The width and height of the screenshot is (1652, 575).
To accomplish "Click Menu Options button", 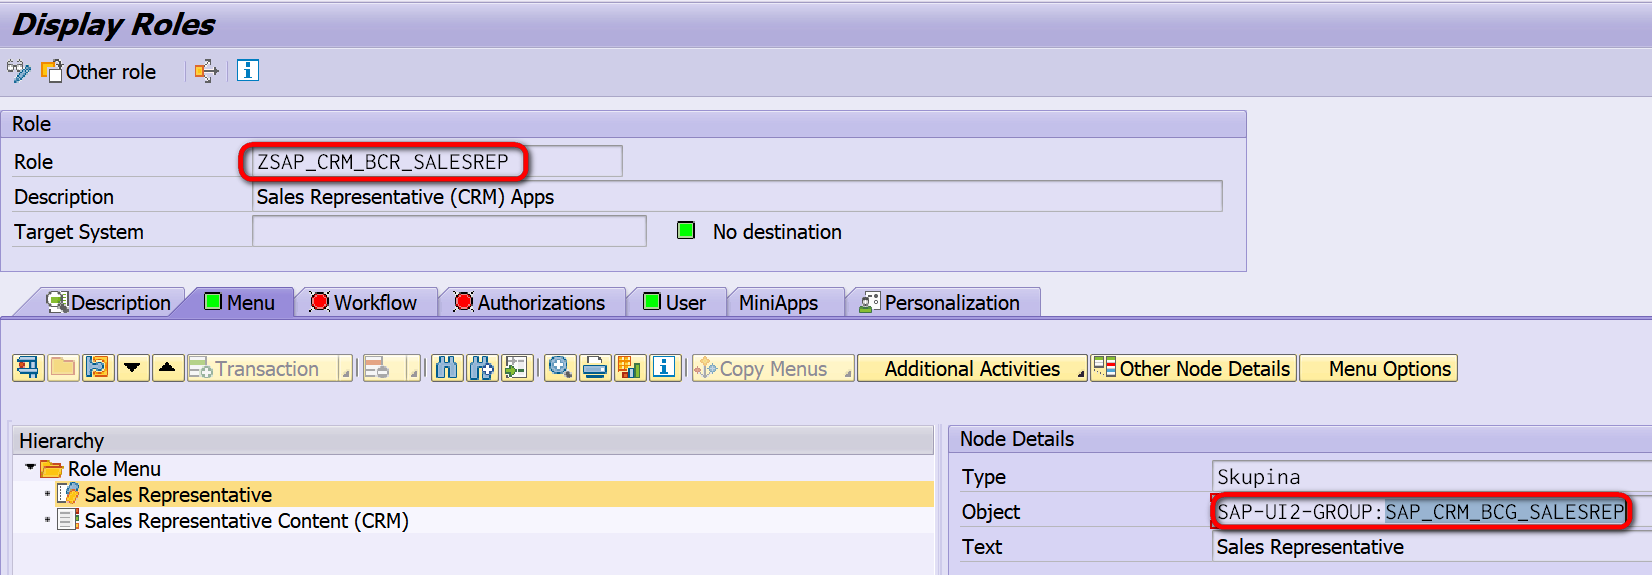I will click(1378, 368).
